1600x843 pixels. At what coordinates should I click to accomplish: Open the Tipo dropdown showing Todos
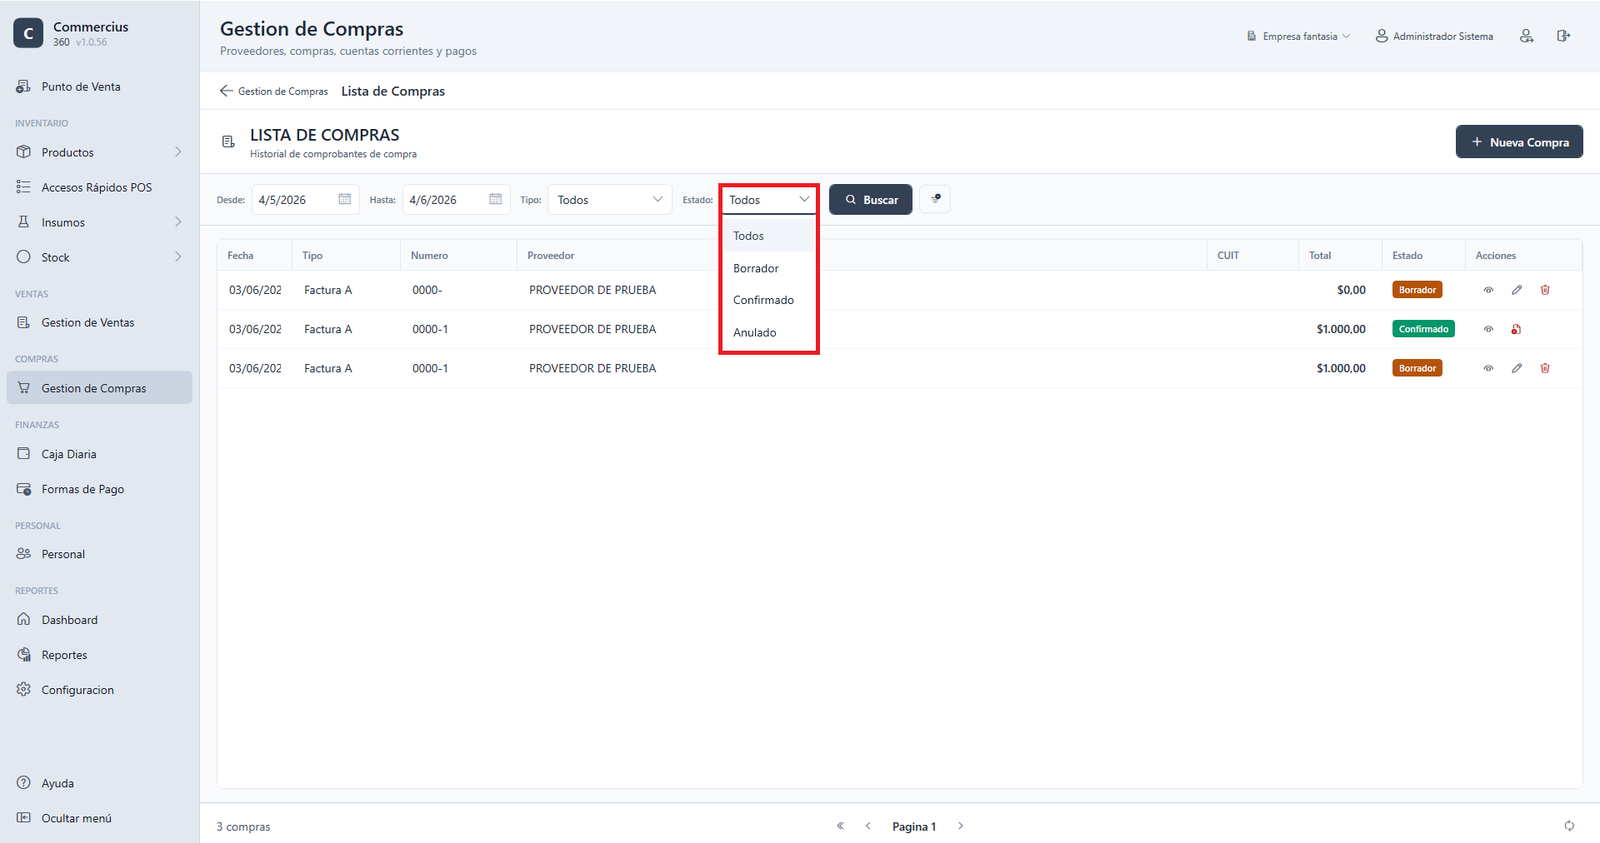point(610,199)
